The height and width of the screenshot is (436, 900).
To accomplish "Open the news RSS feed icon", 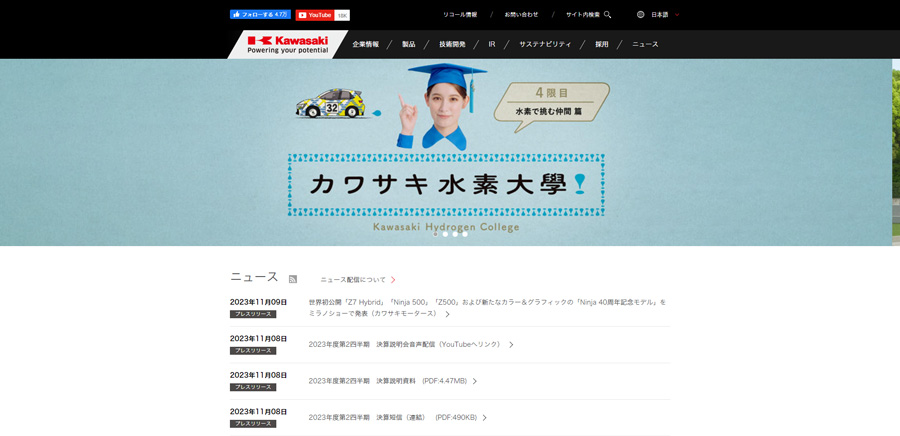I will click(293, 279).
